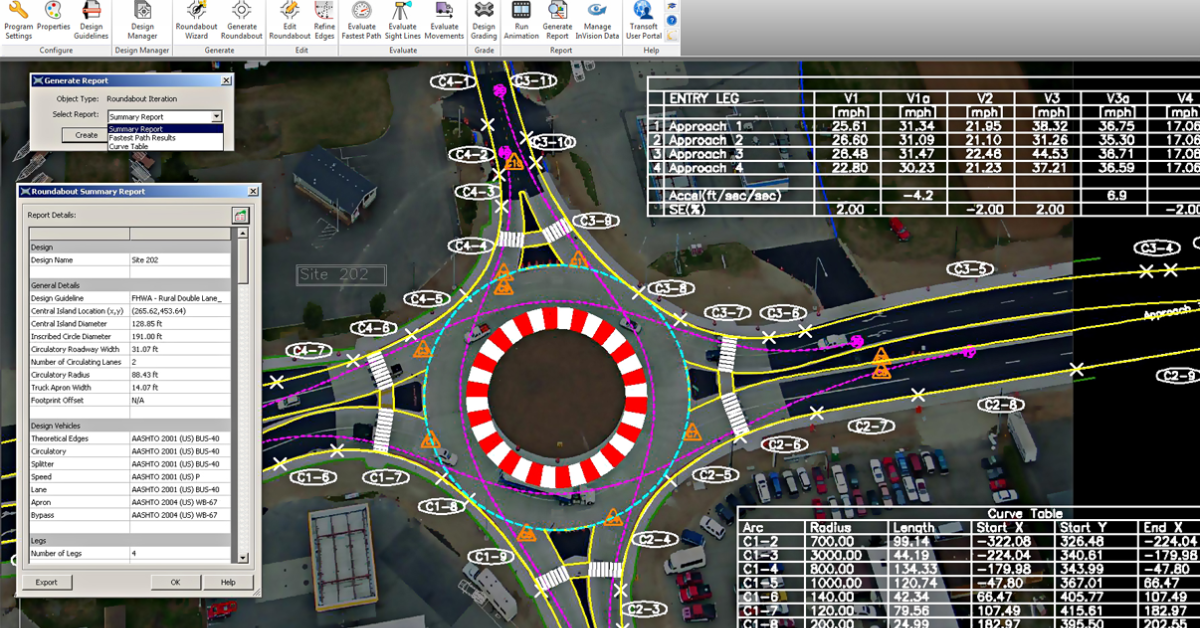Click the Generate Report ribbon button

(557, 21)
